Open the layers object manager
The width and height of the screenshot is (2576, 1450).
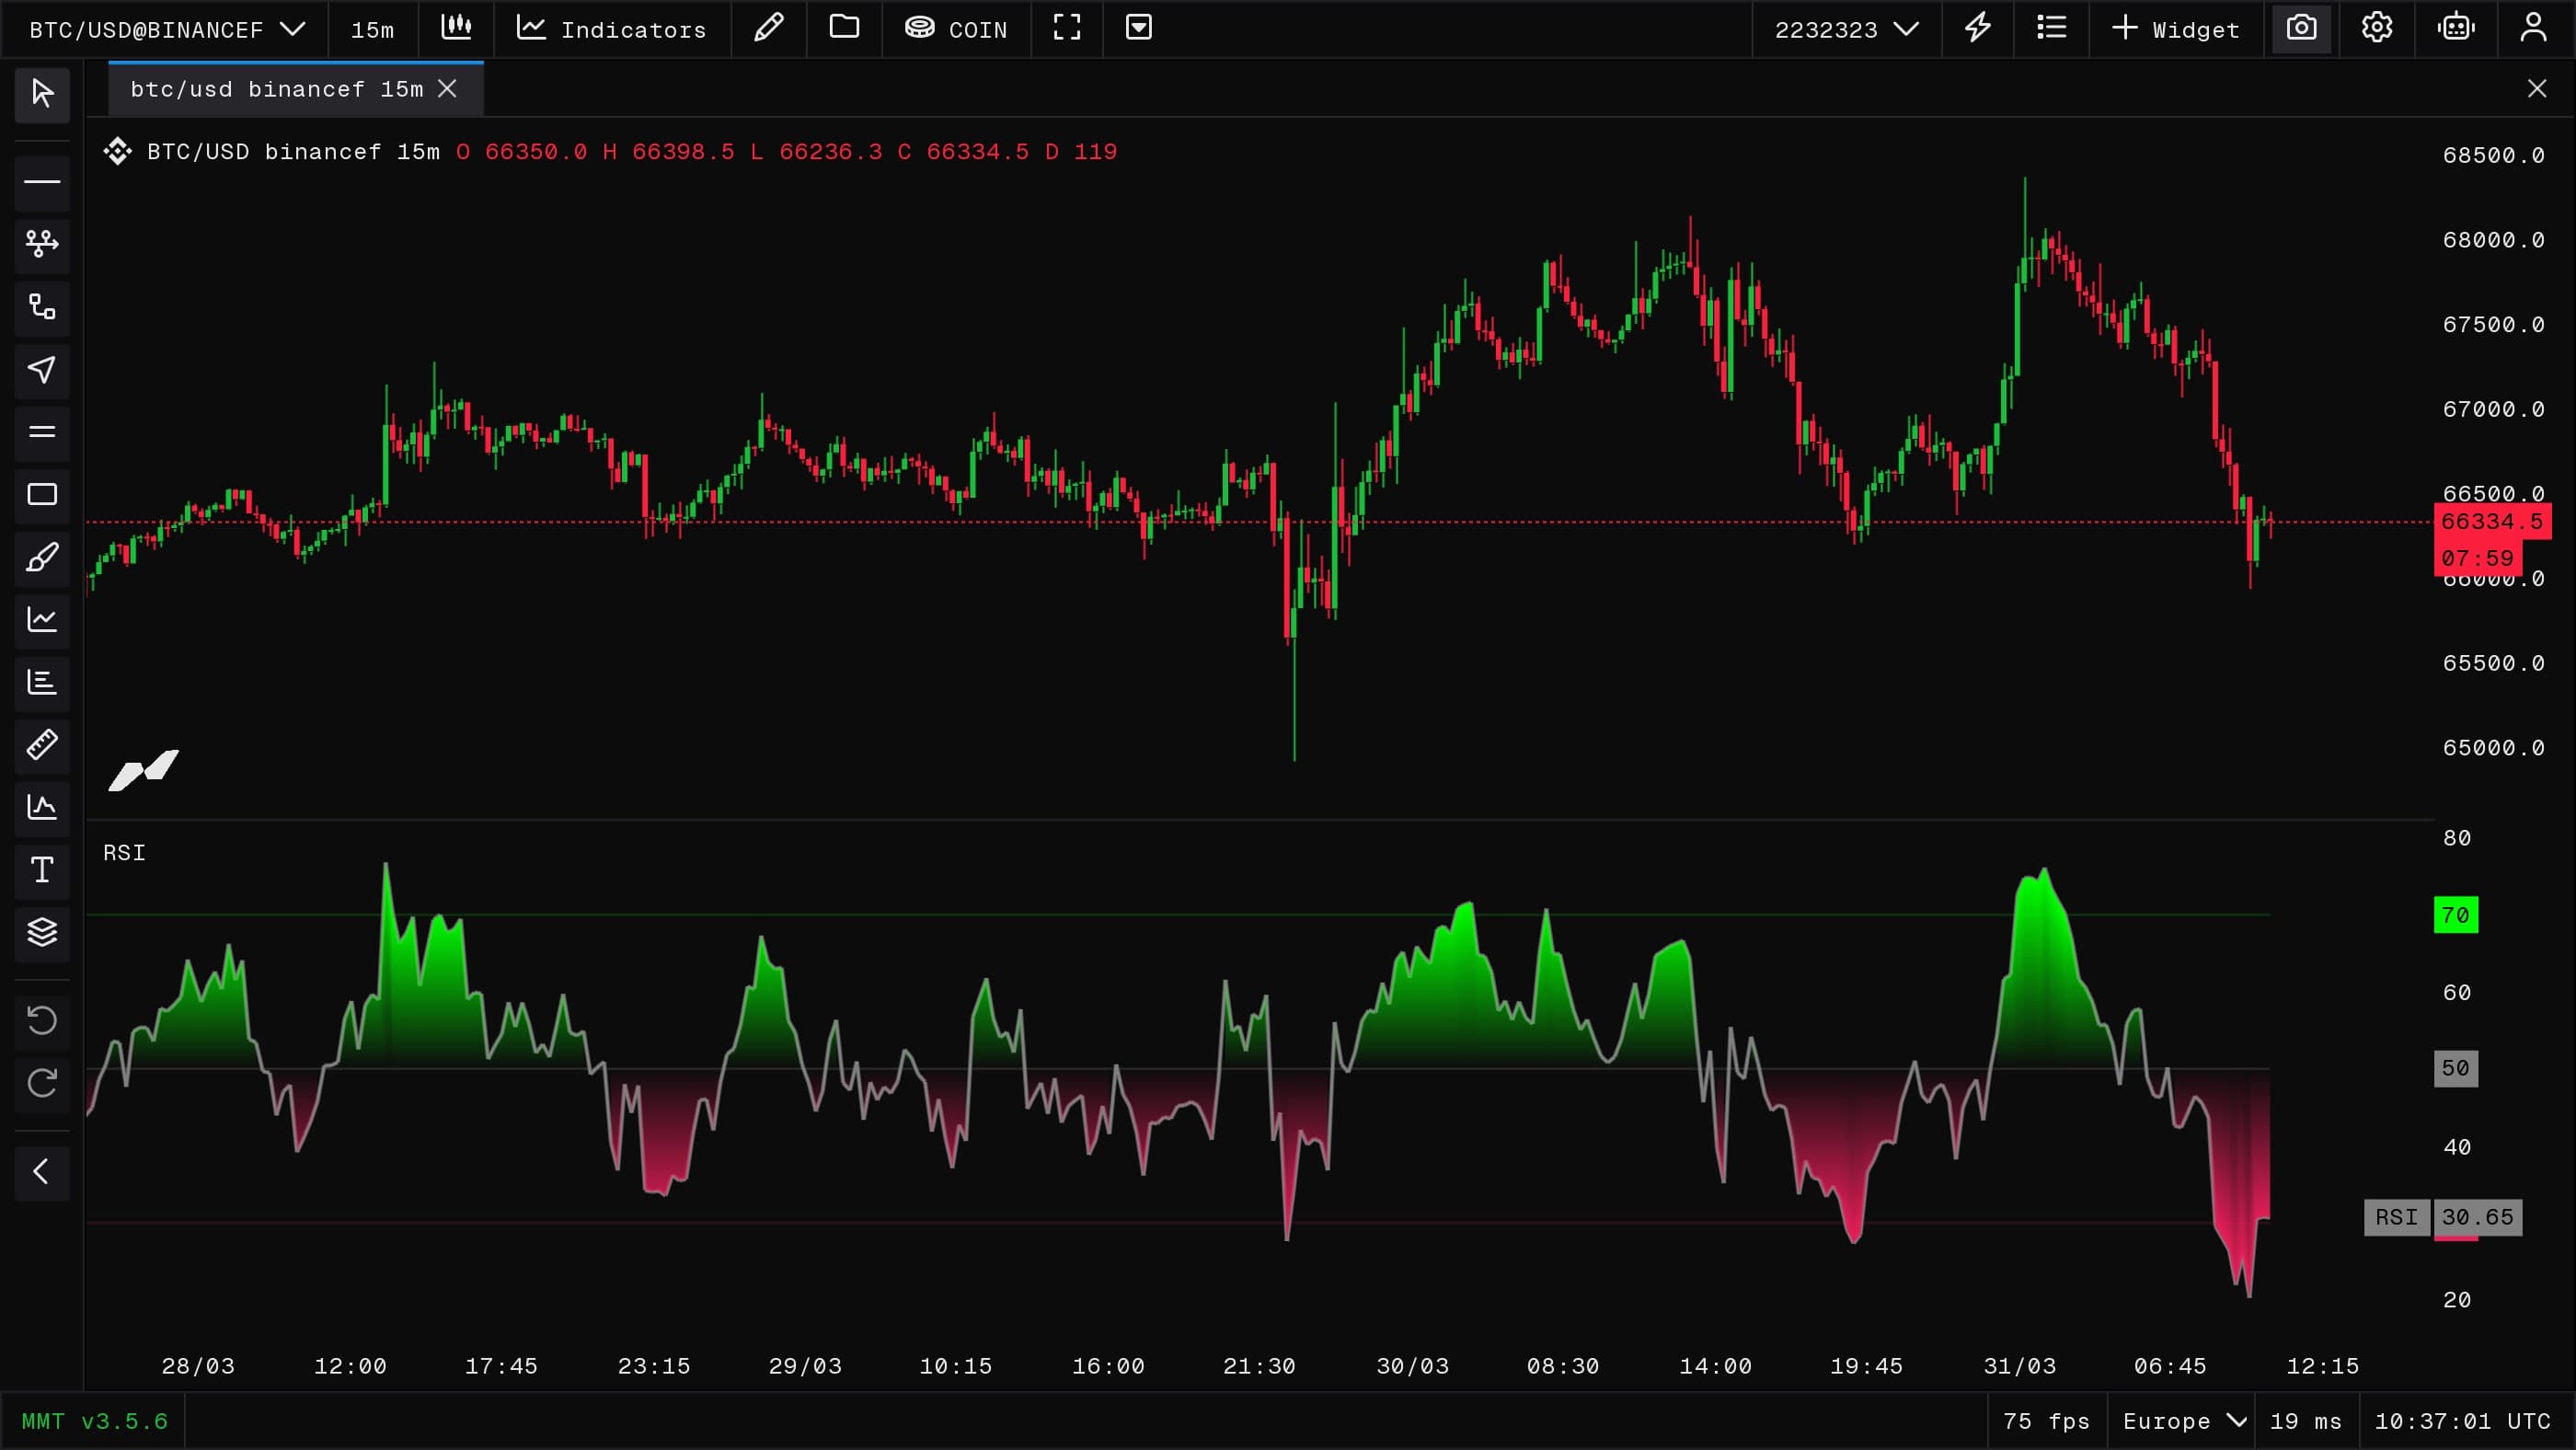pyautogui.click(x=42, y=933)
